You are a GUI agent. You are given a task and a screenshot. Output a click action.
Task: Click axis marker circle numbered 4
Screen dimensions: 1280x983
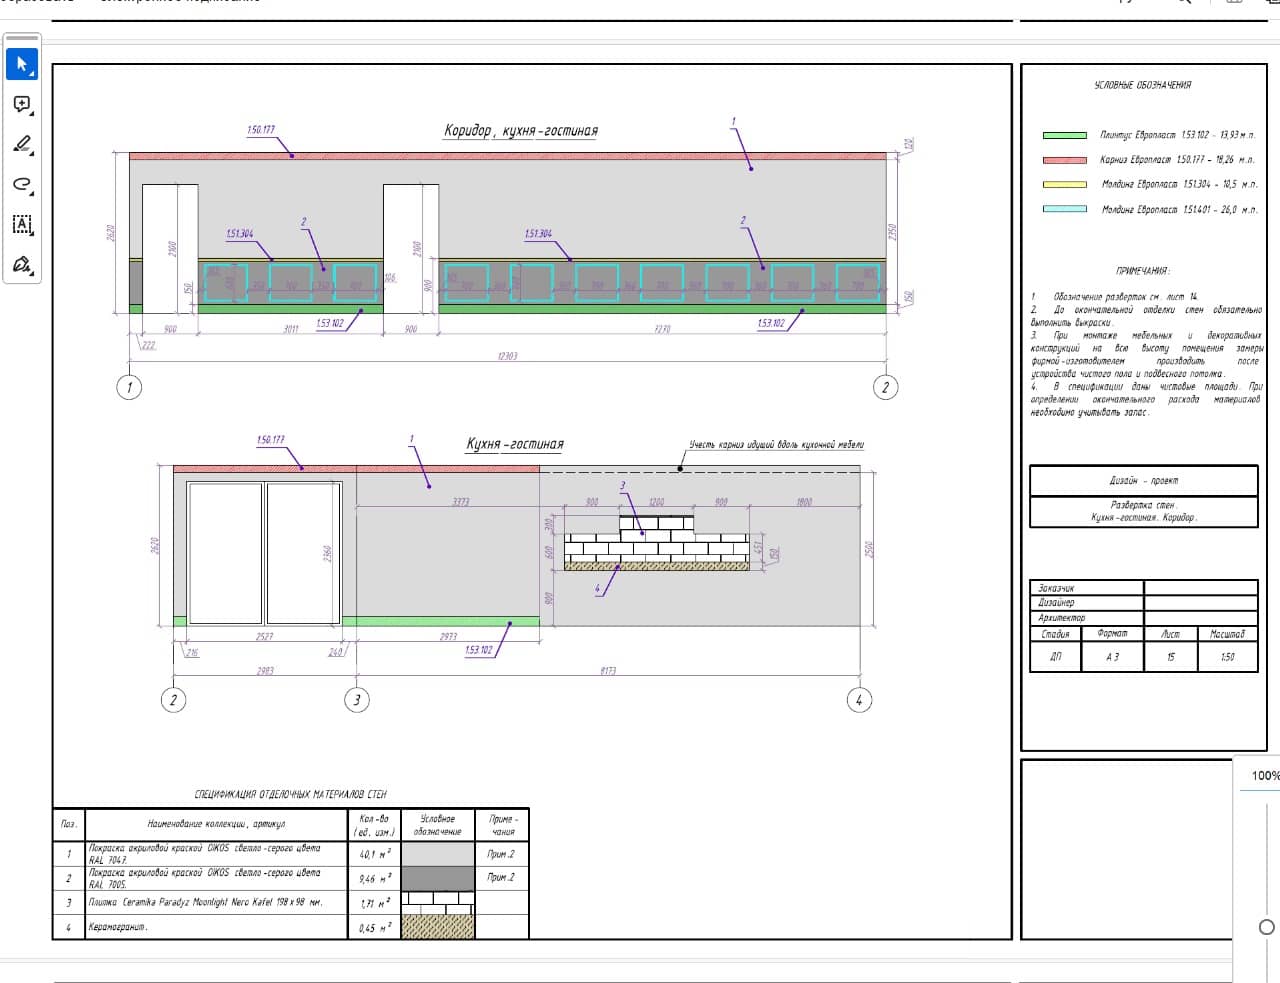858,700
